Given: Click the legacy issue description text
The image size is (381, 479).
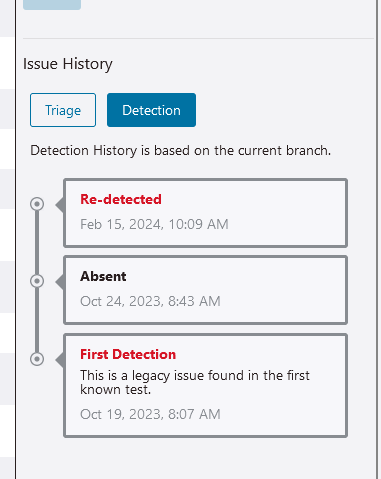Looking at the screenshot, I should coord(195,382).
